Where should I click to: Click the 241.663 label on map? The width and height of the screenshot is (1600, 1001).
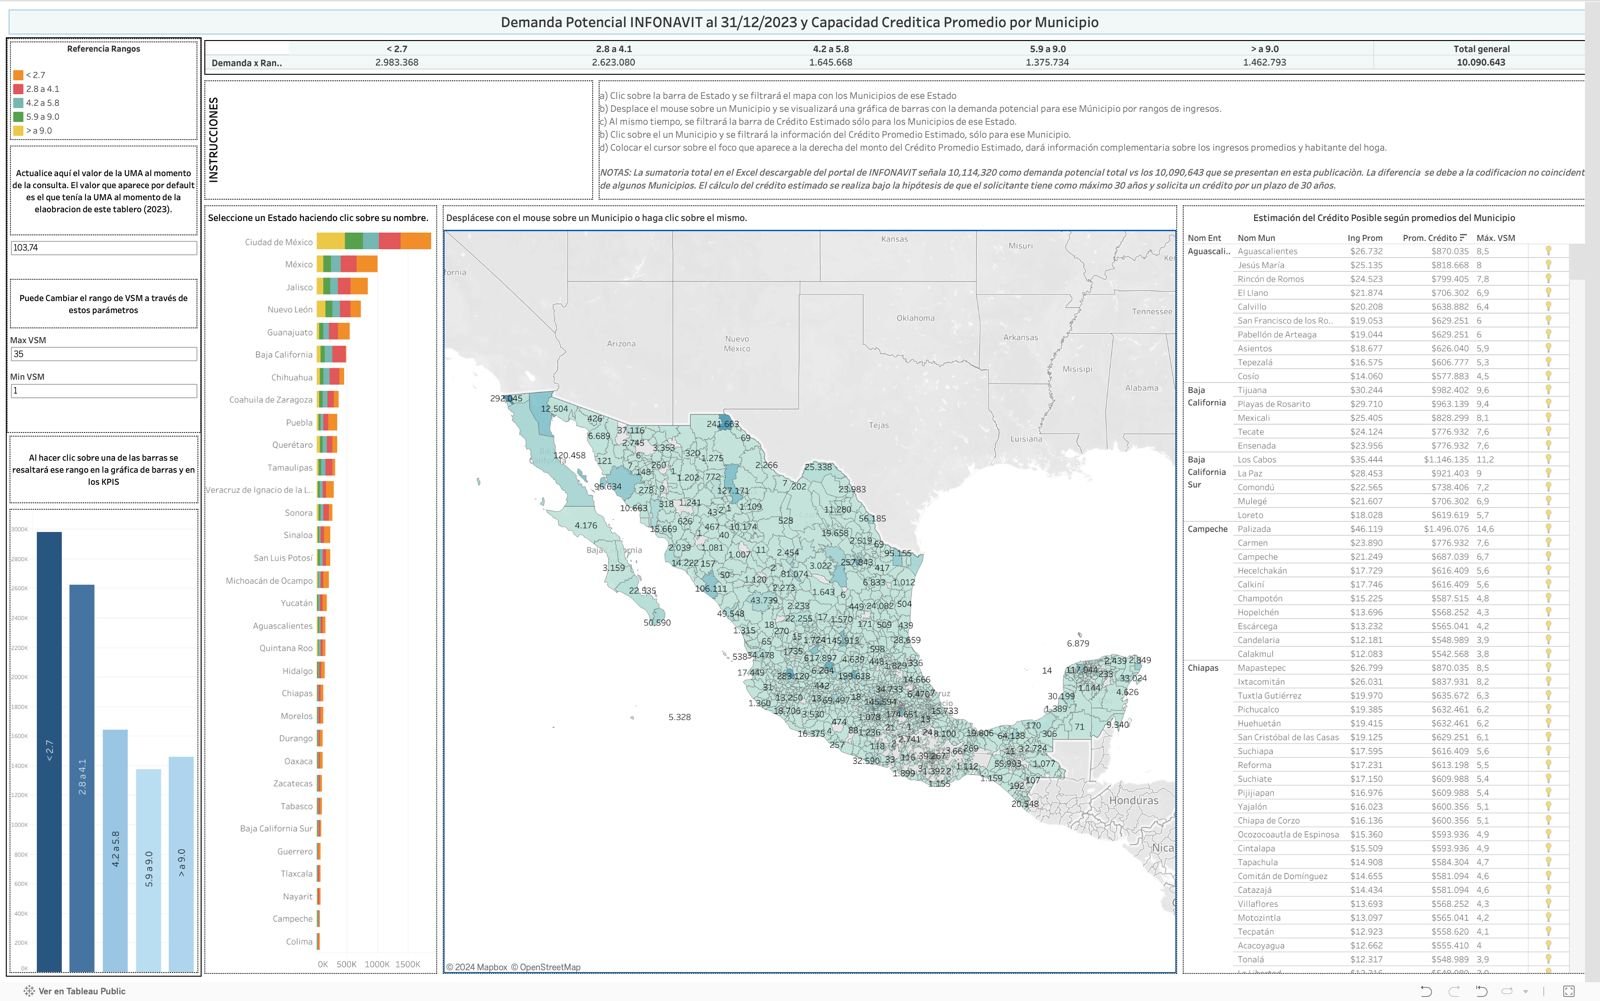(x=723, y=424)
